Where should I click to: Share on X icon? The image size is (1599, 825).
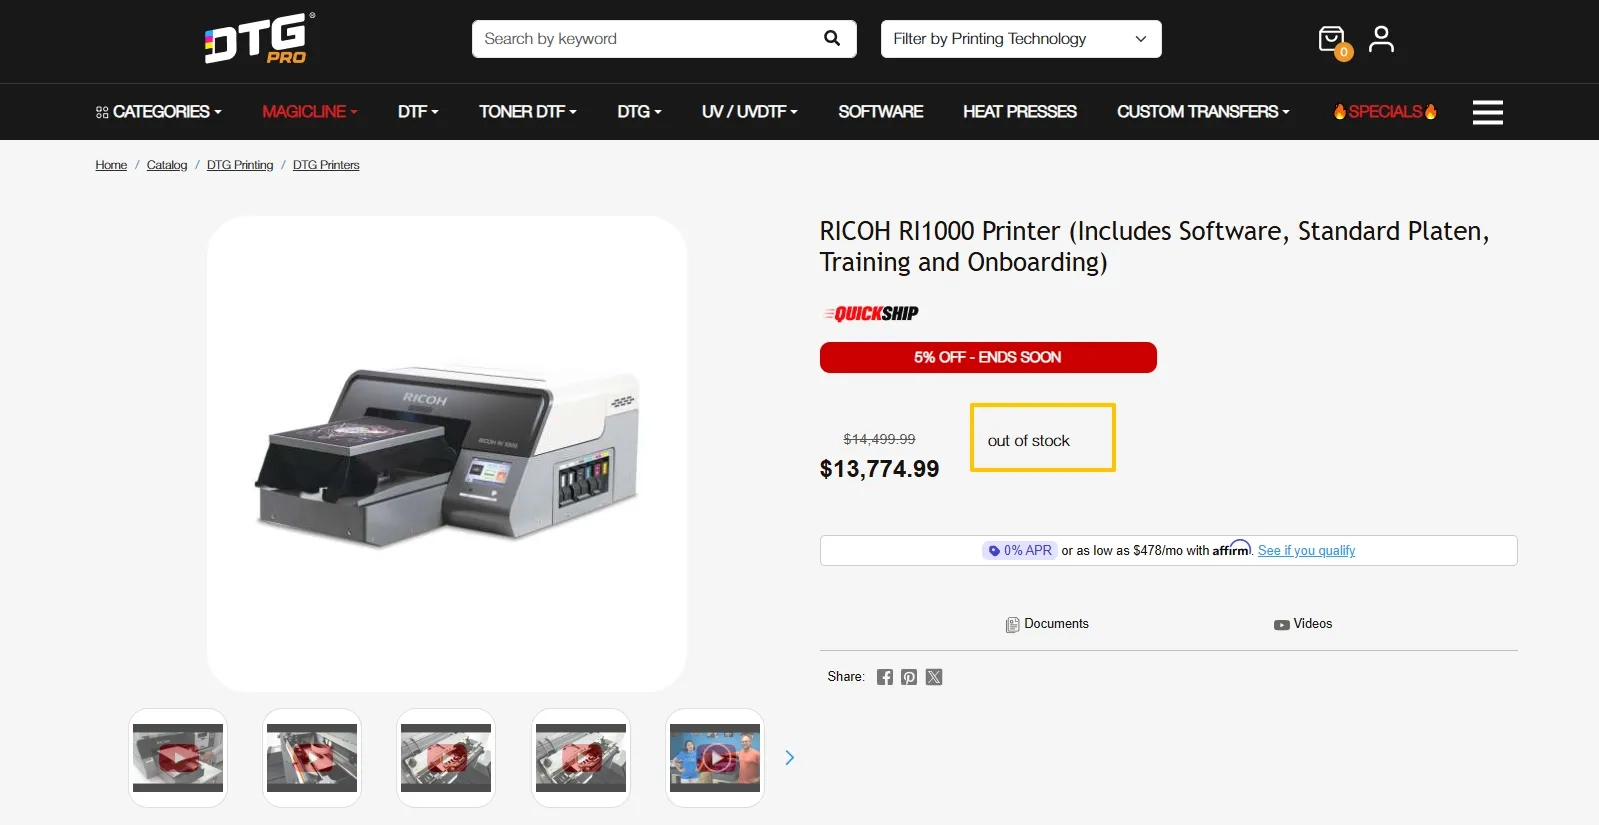click(934, 677)
